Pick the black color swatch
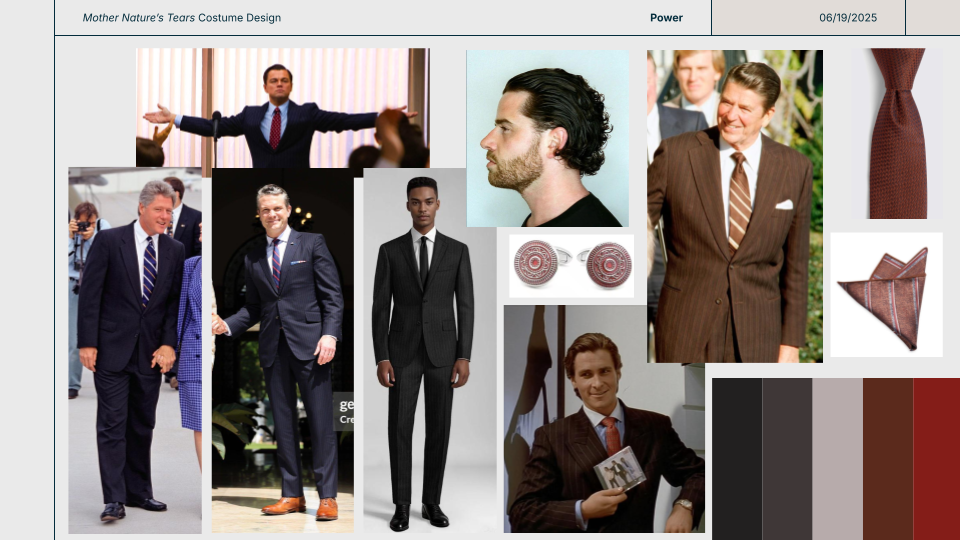The width and height of the screenshot is (960, 540). pos(736,458)
